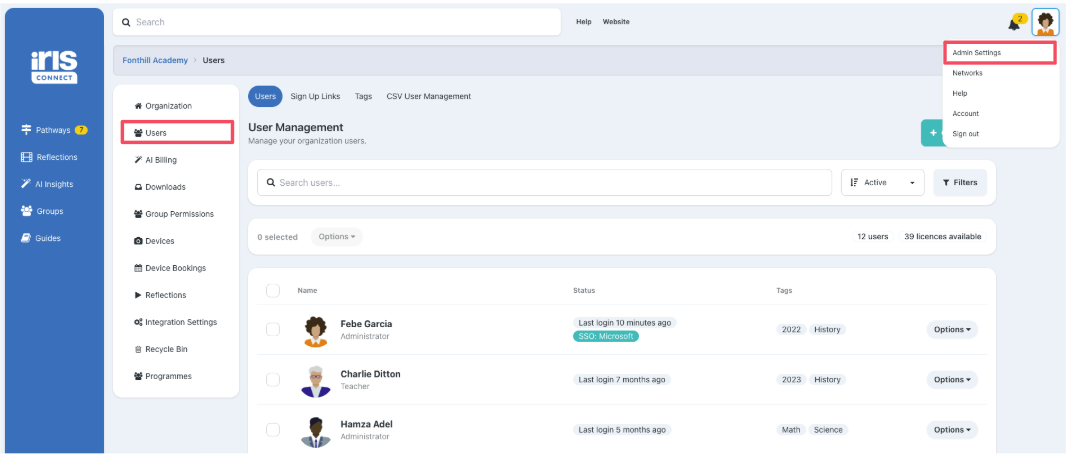Open Devices in the admin menu
The width and height of the screenshot is (1069, 456).
click(x=159, y=241)
